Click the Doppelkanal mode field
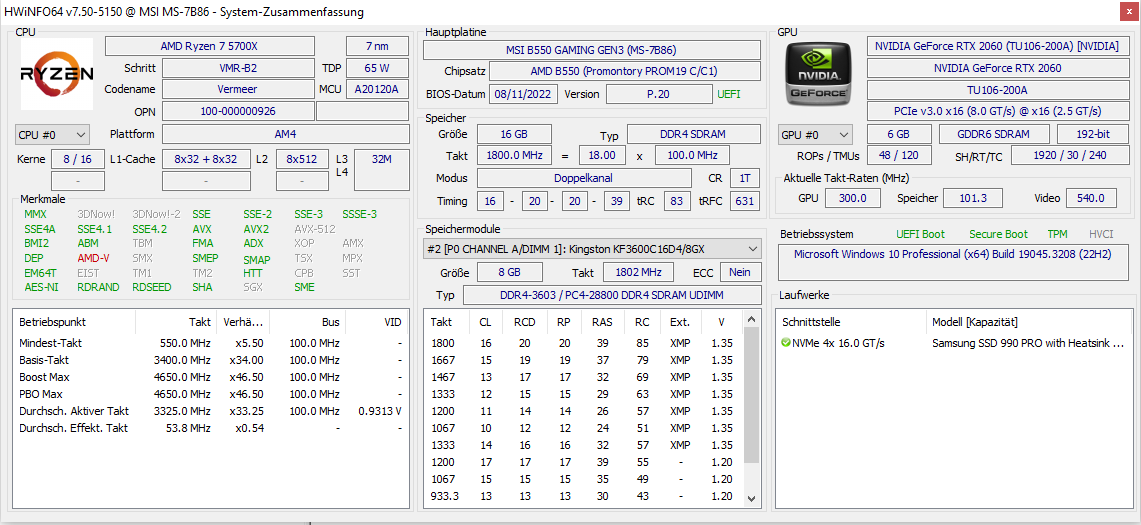Viewport: 1141px width, 525px height. click(584, 178)
